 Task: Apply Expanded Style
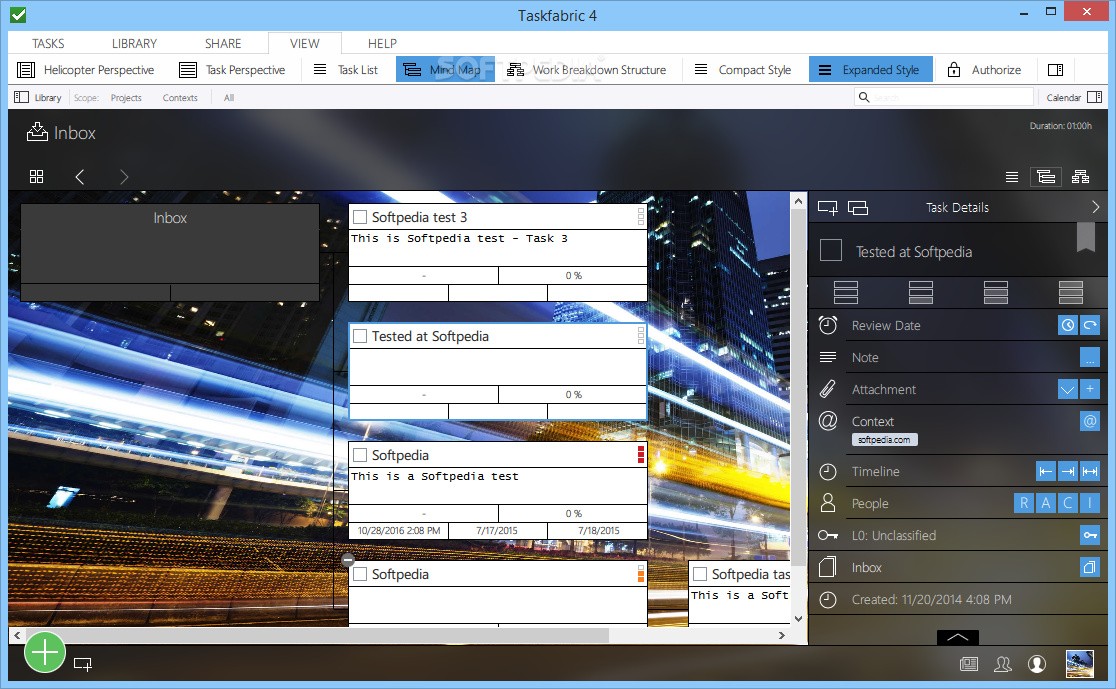870,70
